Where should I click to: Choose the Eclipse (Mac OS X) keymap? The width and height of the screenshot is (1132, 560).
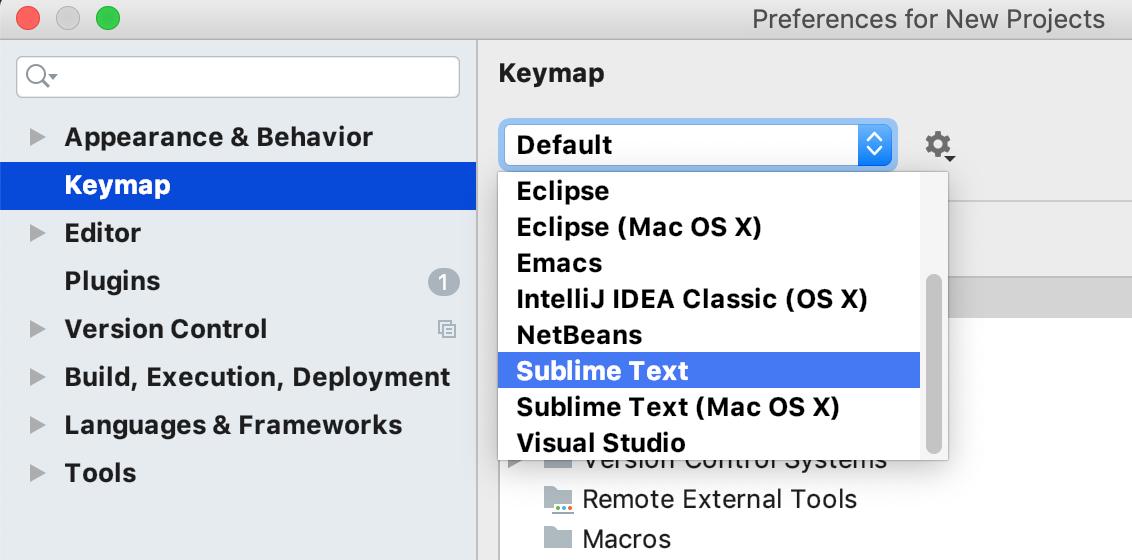point(708,227)
